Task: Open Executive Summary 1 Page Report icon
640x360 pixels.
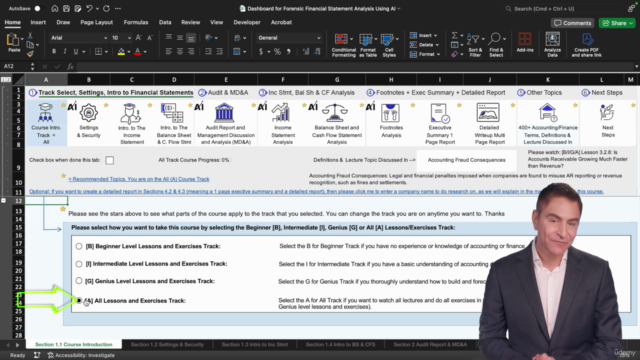Action: 440,113
